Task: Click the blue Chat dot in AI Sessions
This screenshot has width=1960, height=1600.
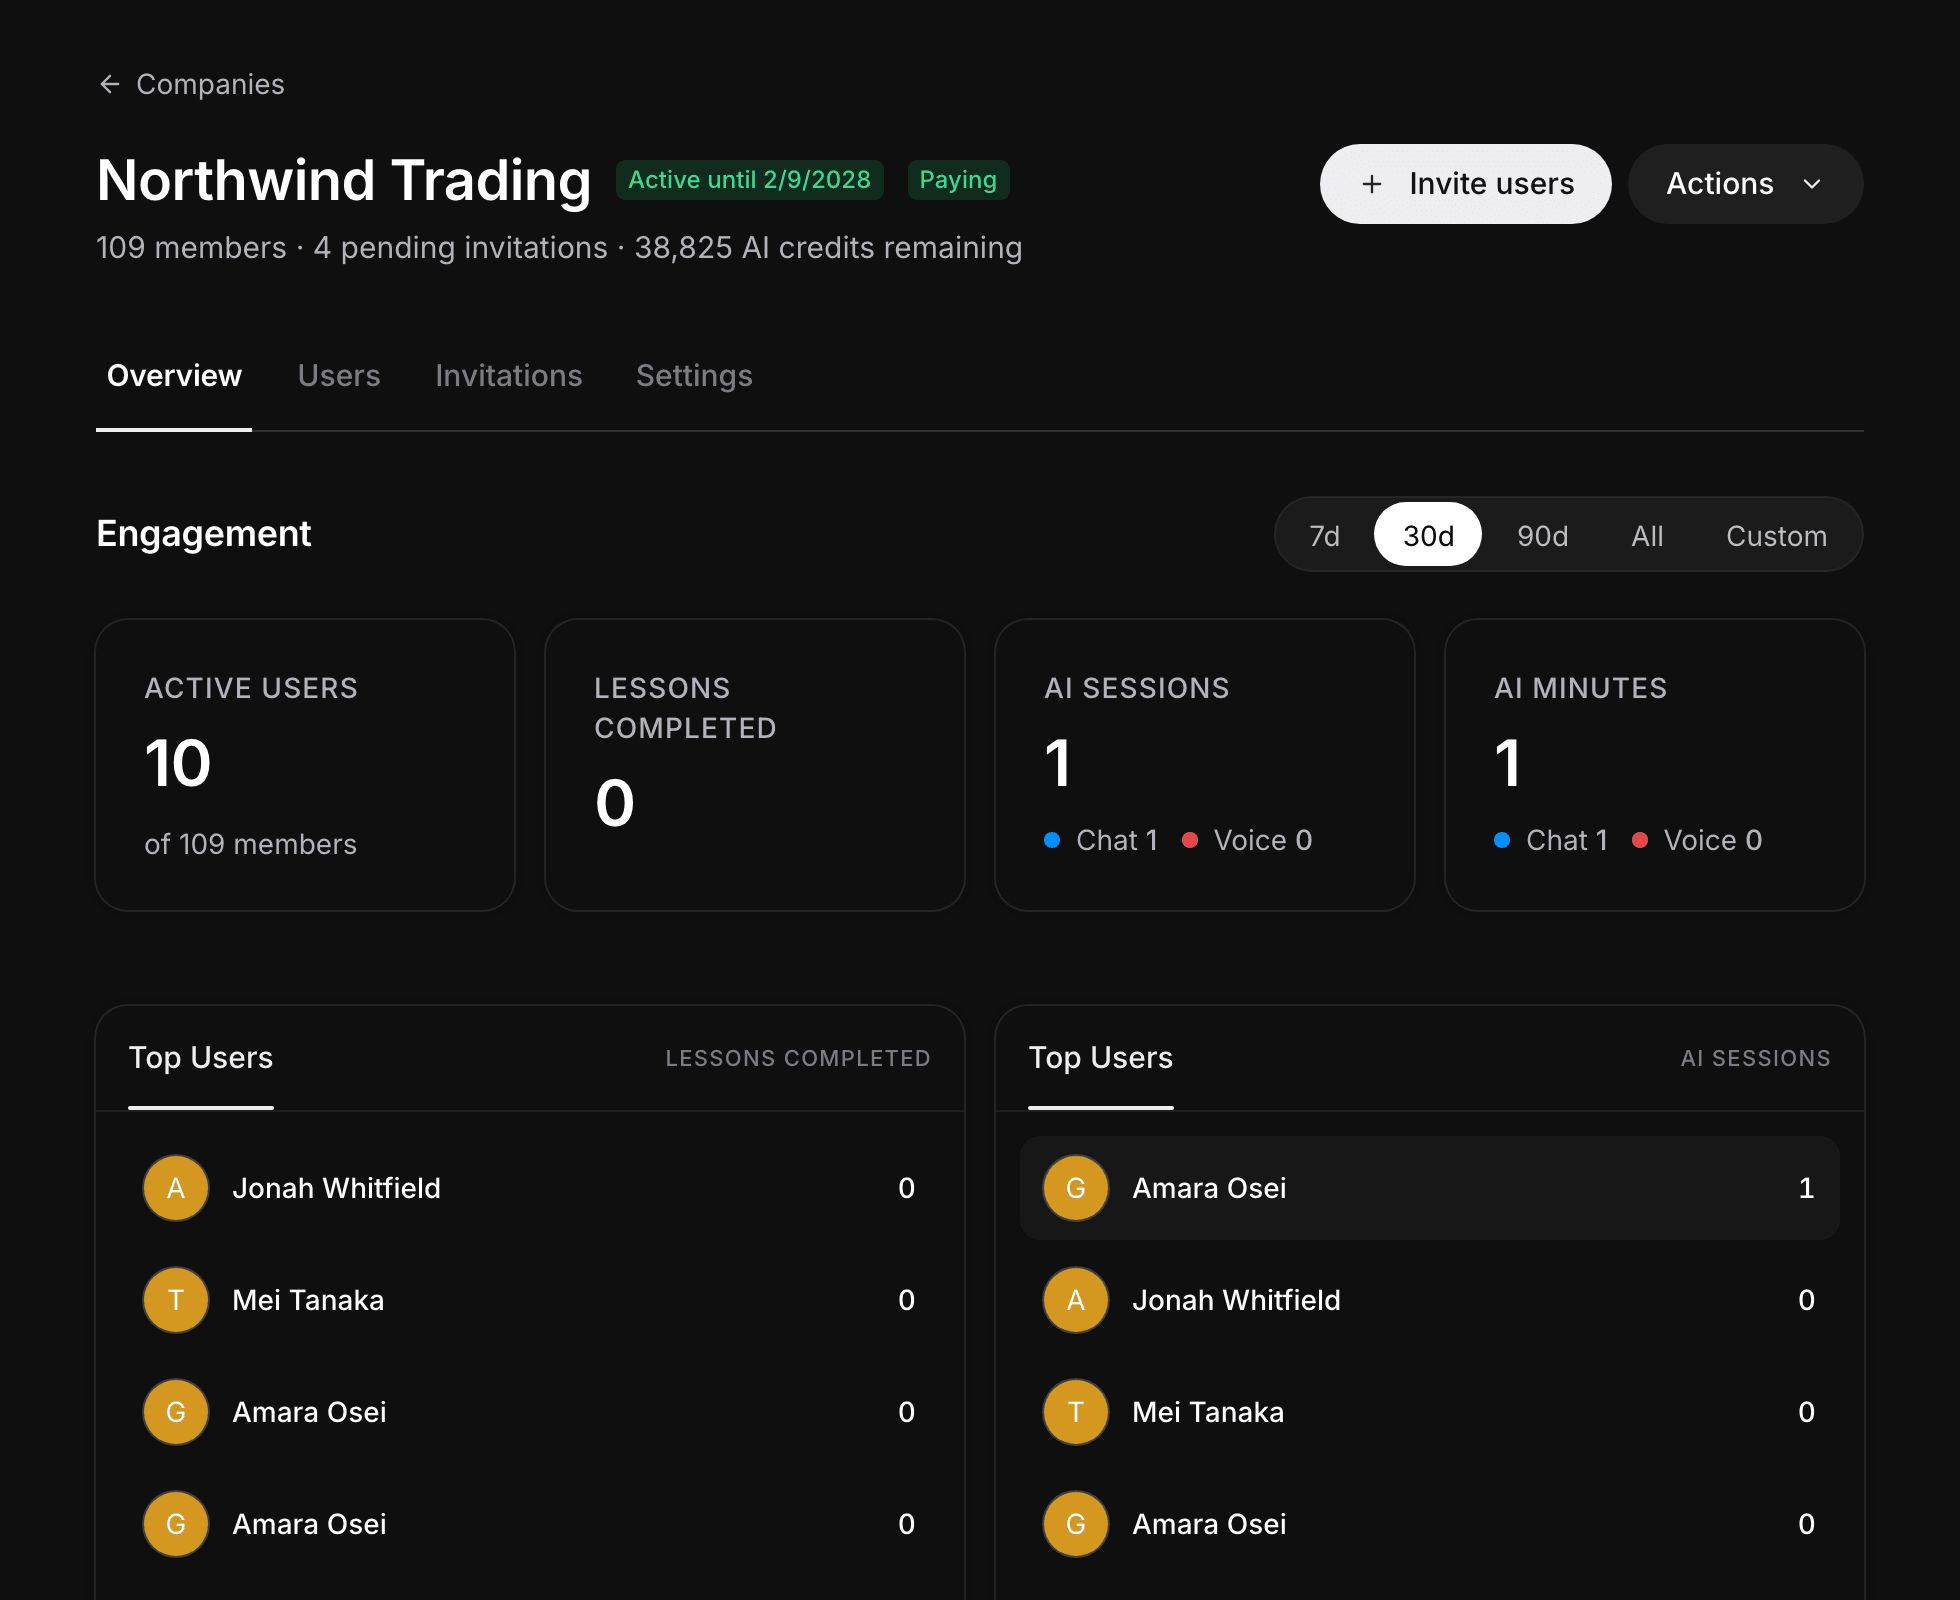Action: tap(1052, 840)
